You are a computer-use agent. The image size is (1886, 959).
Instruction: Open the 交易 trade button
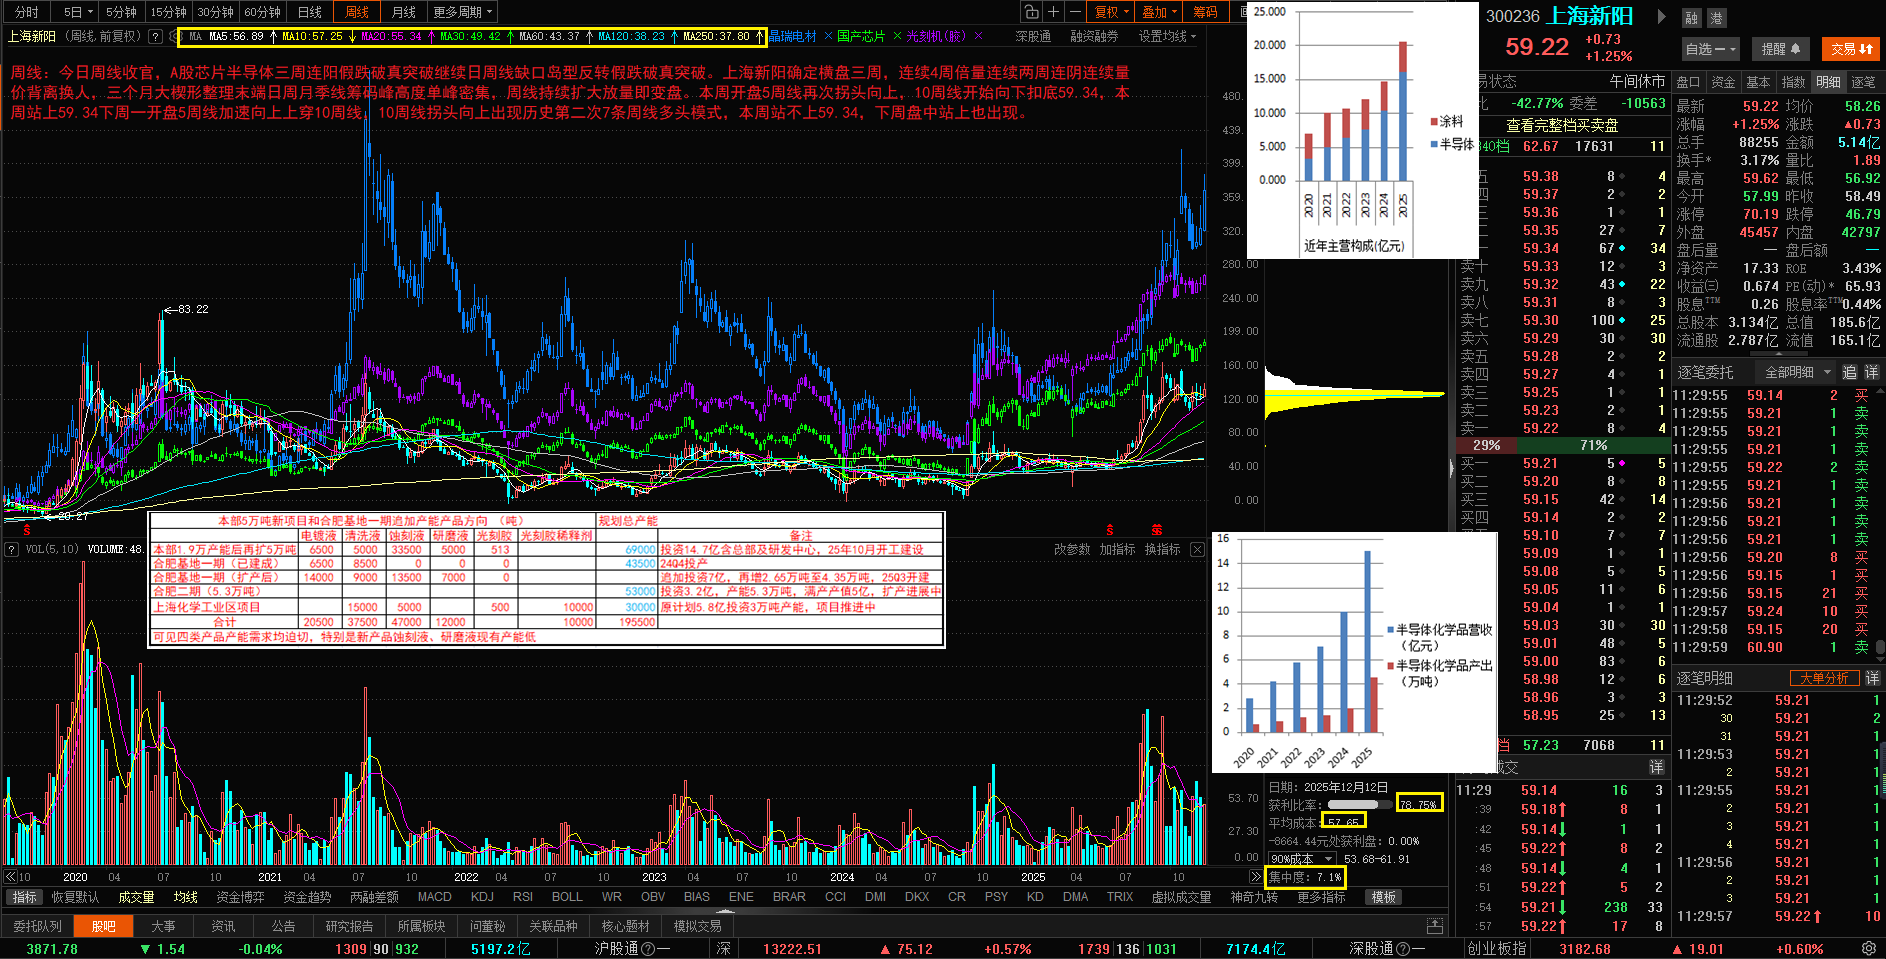pos(1852,48)
